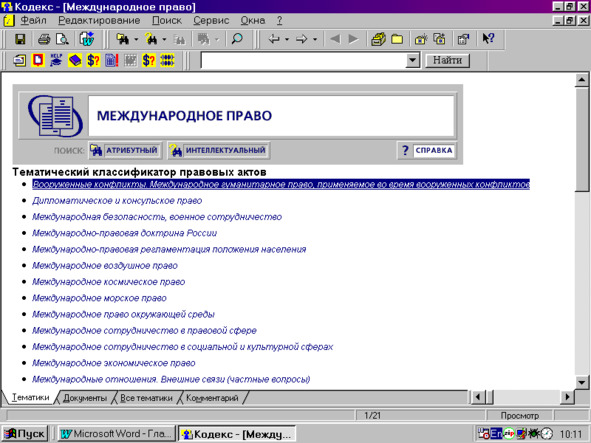Click the export to Word icon
591x443 pixels.
[x=87, y=39]
